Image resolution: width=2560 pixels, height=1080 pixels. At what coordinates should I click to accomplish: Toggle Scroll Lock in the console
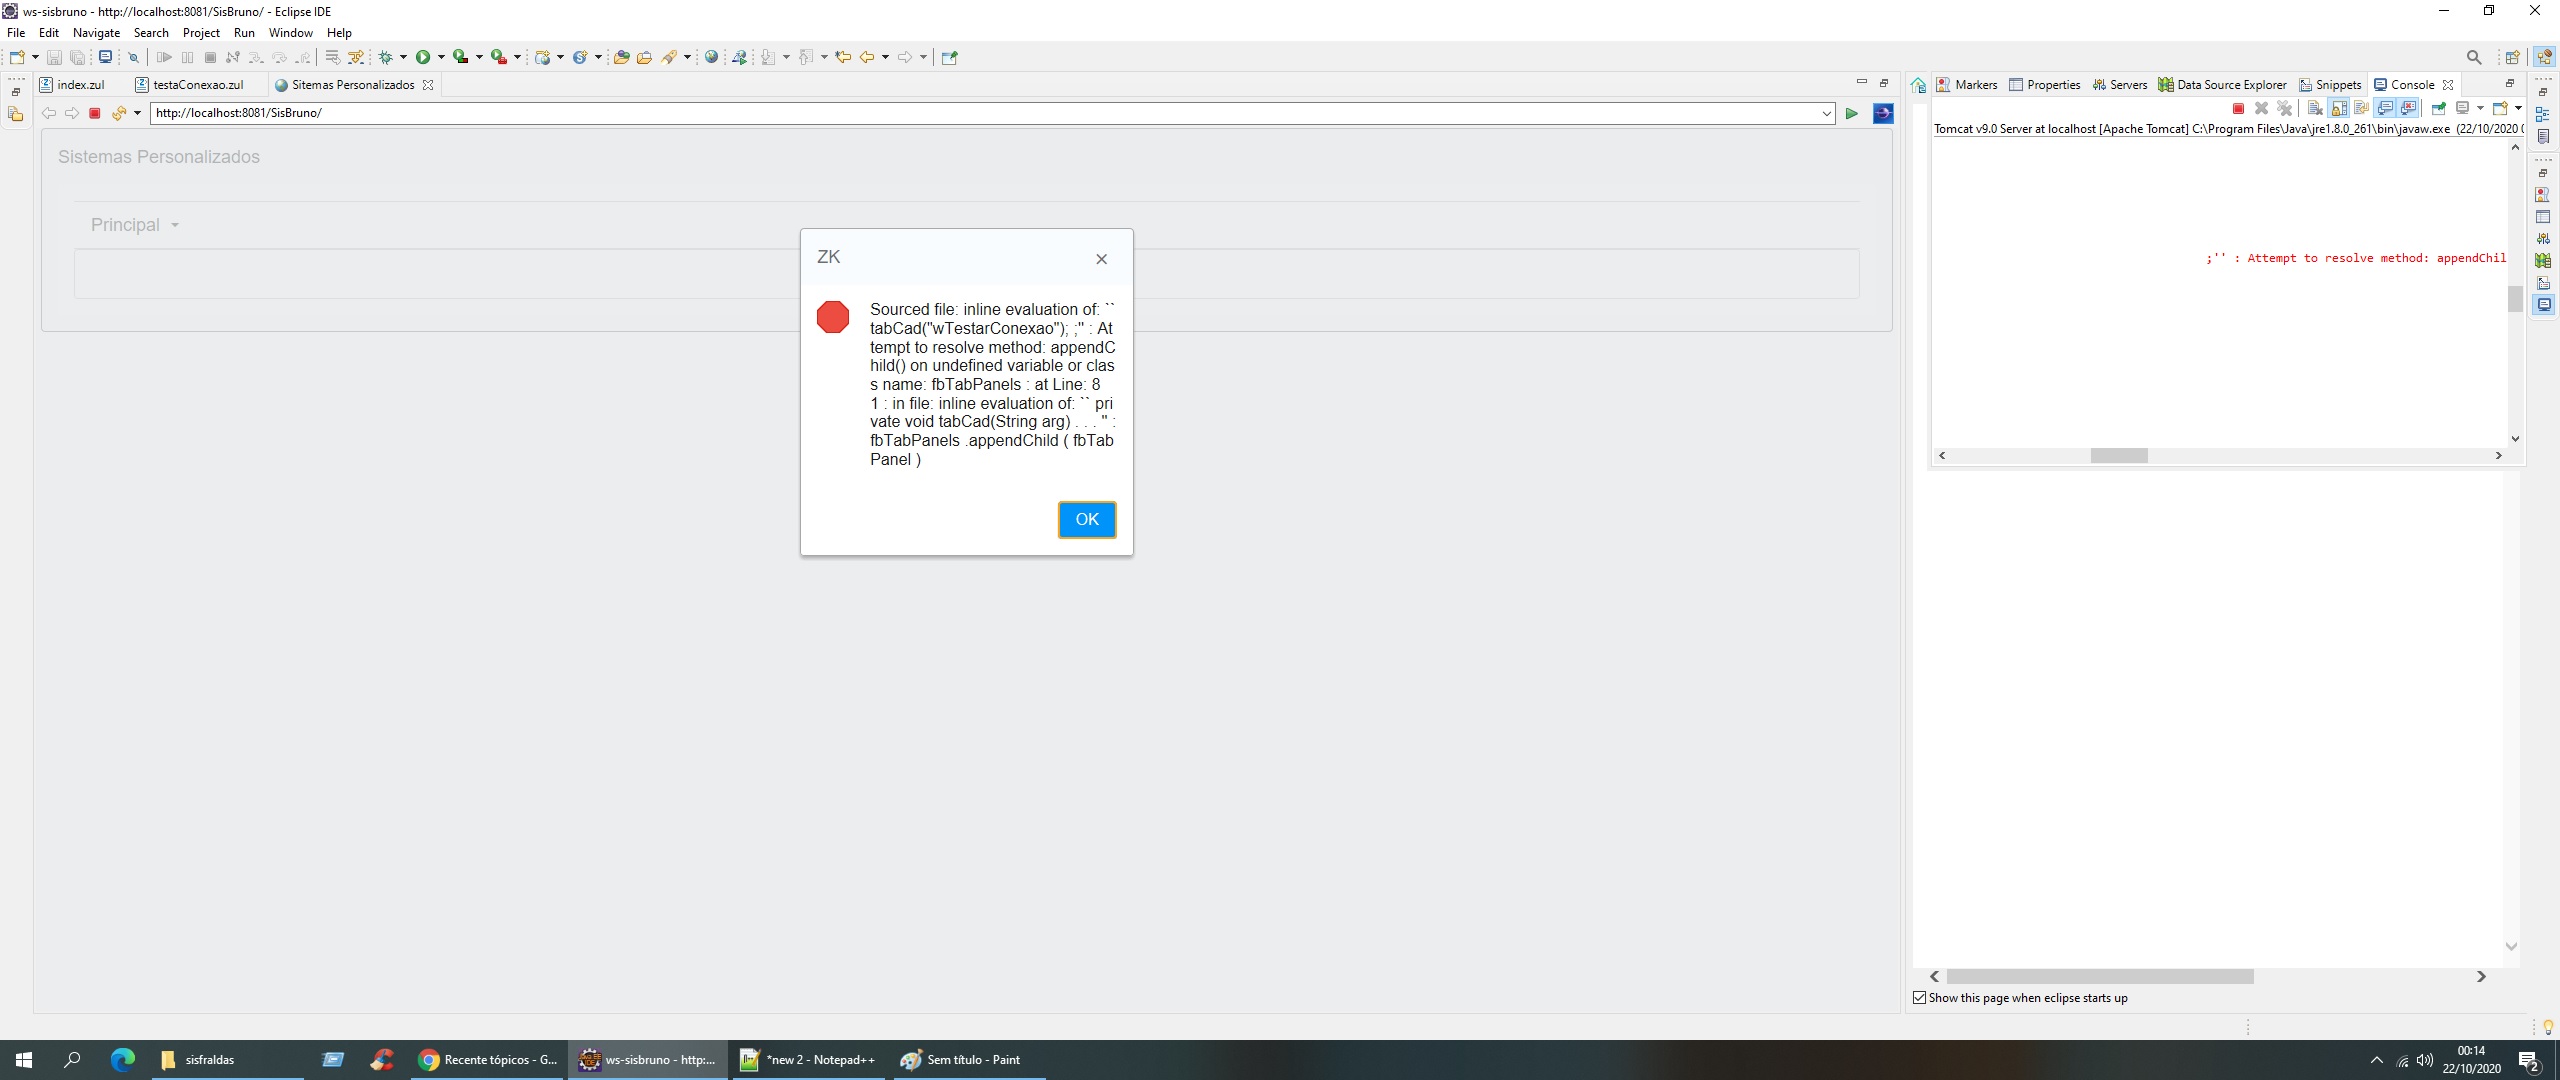[x=2338, y=108]
